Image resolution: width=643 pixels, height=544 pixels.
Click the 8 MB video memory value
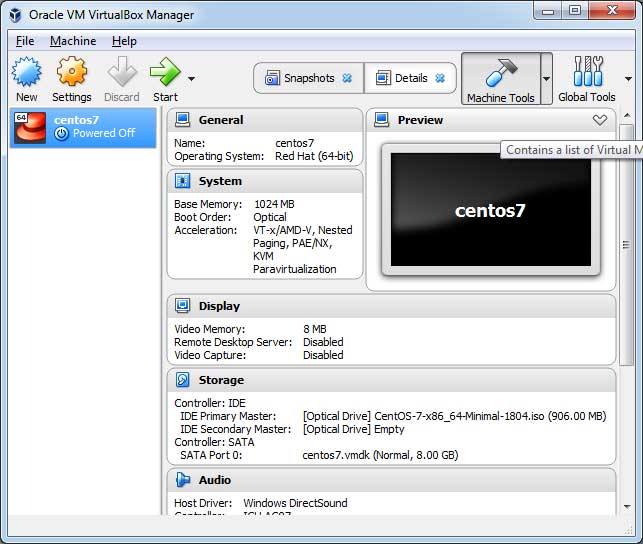point(315,329)
